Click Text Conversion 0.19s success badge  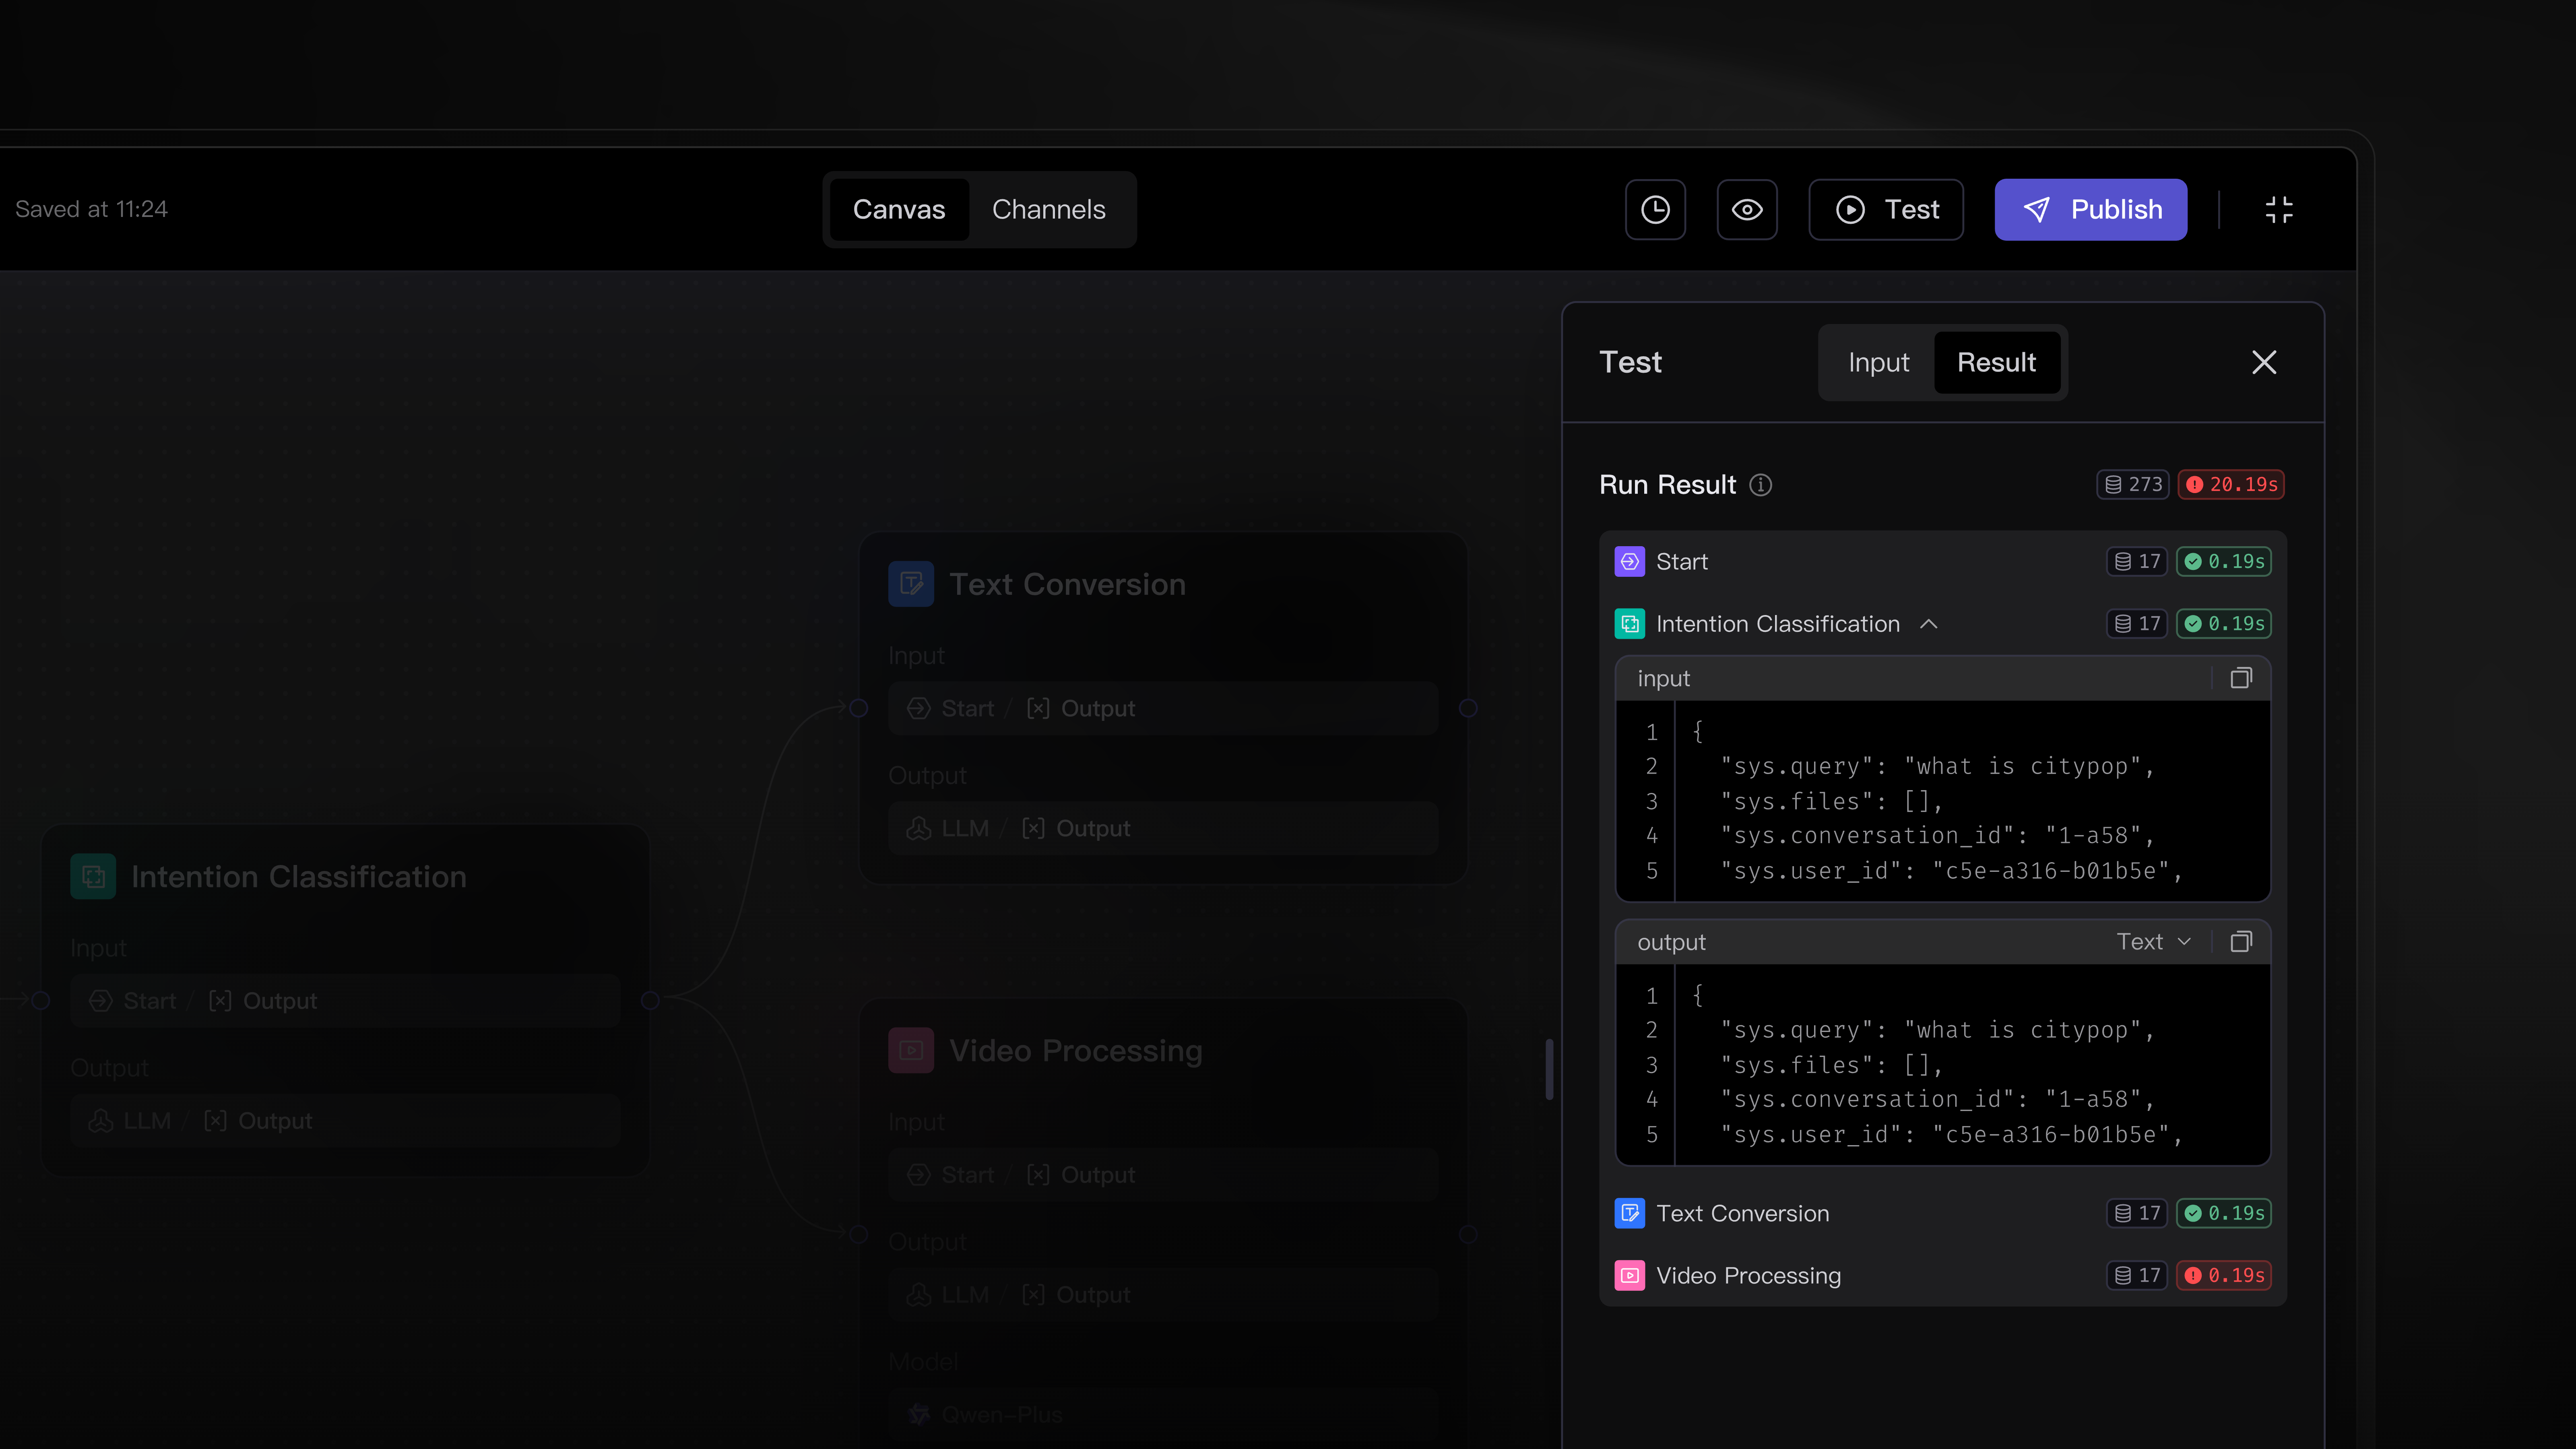tap(2224, 1214)
